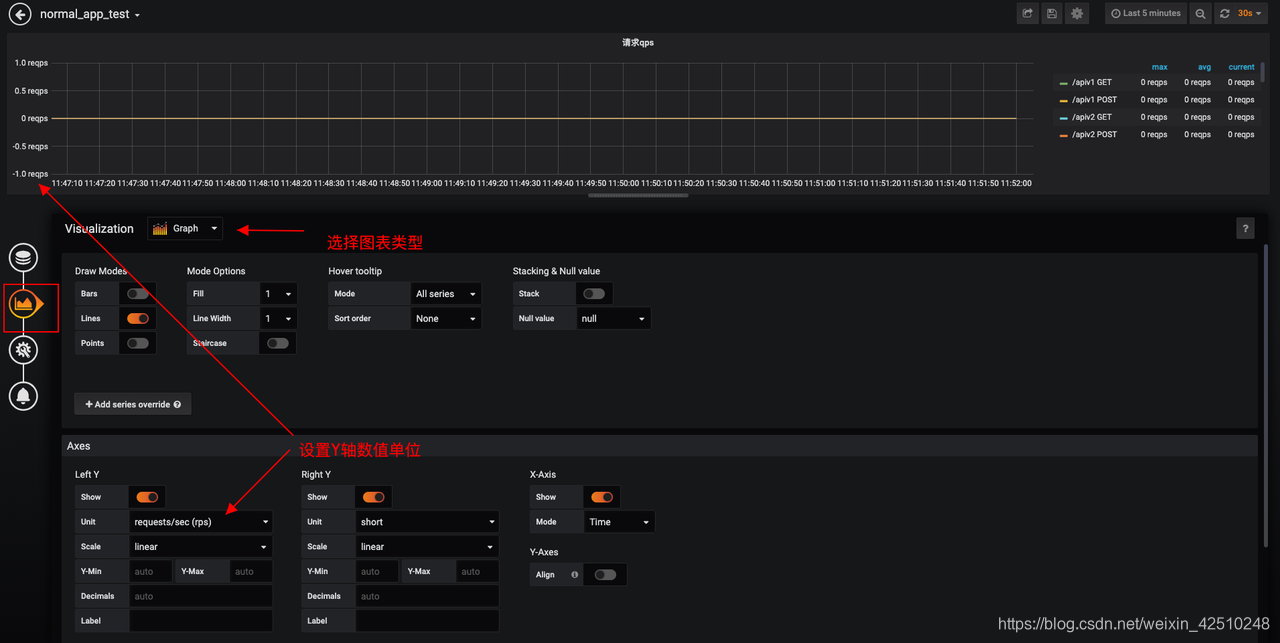Go back using the arrow icon
Viewport: 1280px width, 643px height.
19,14
